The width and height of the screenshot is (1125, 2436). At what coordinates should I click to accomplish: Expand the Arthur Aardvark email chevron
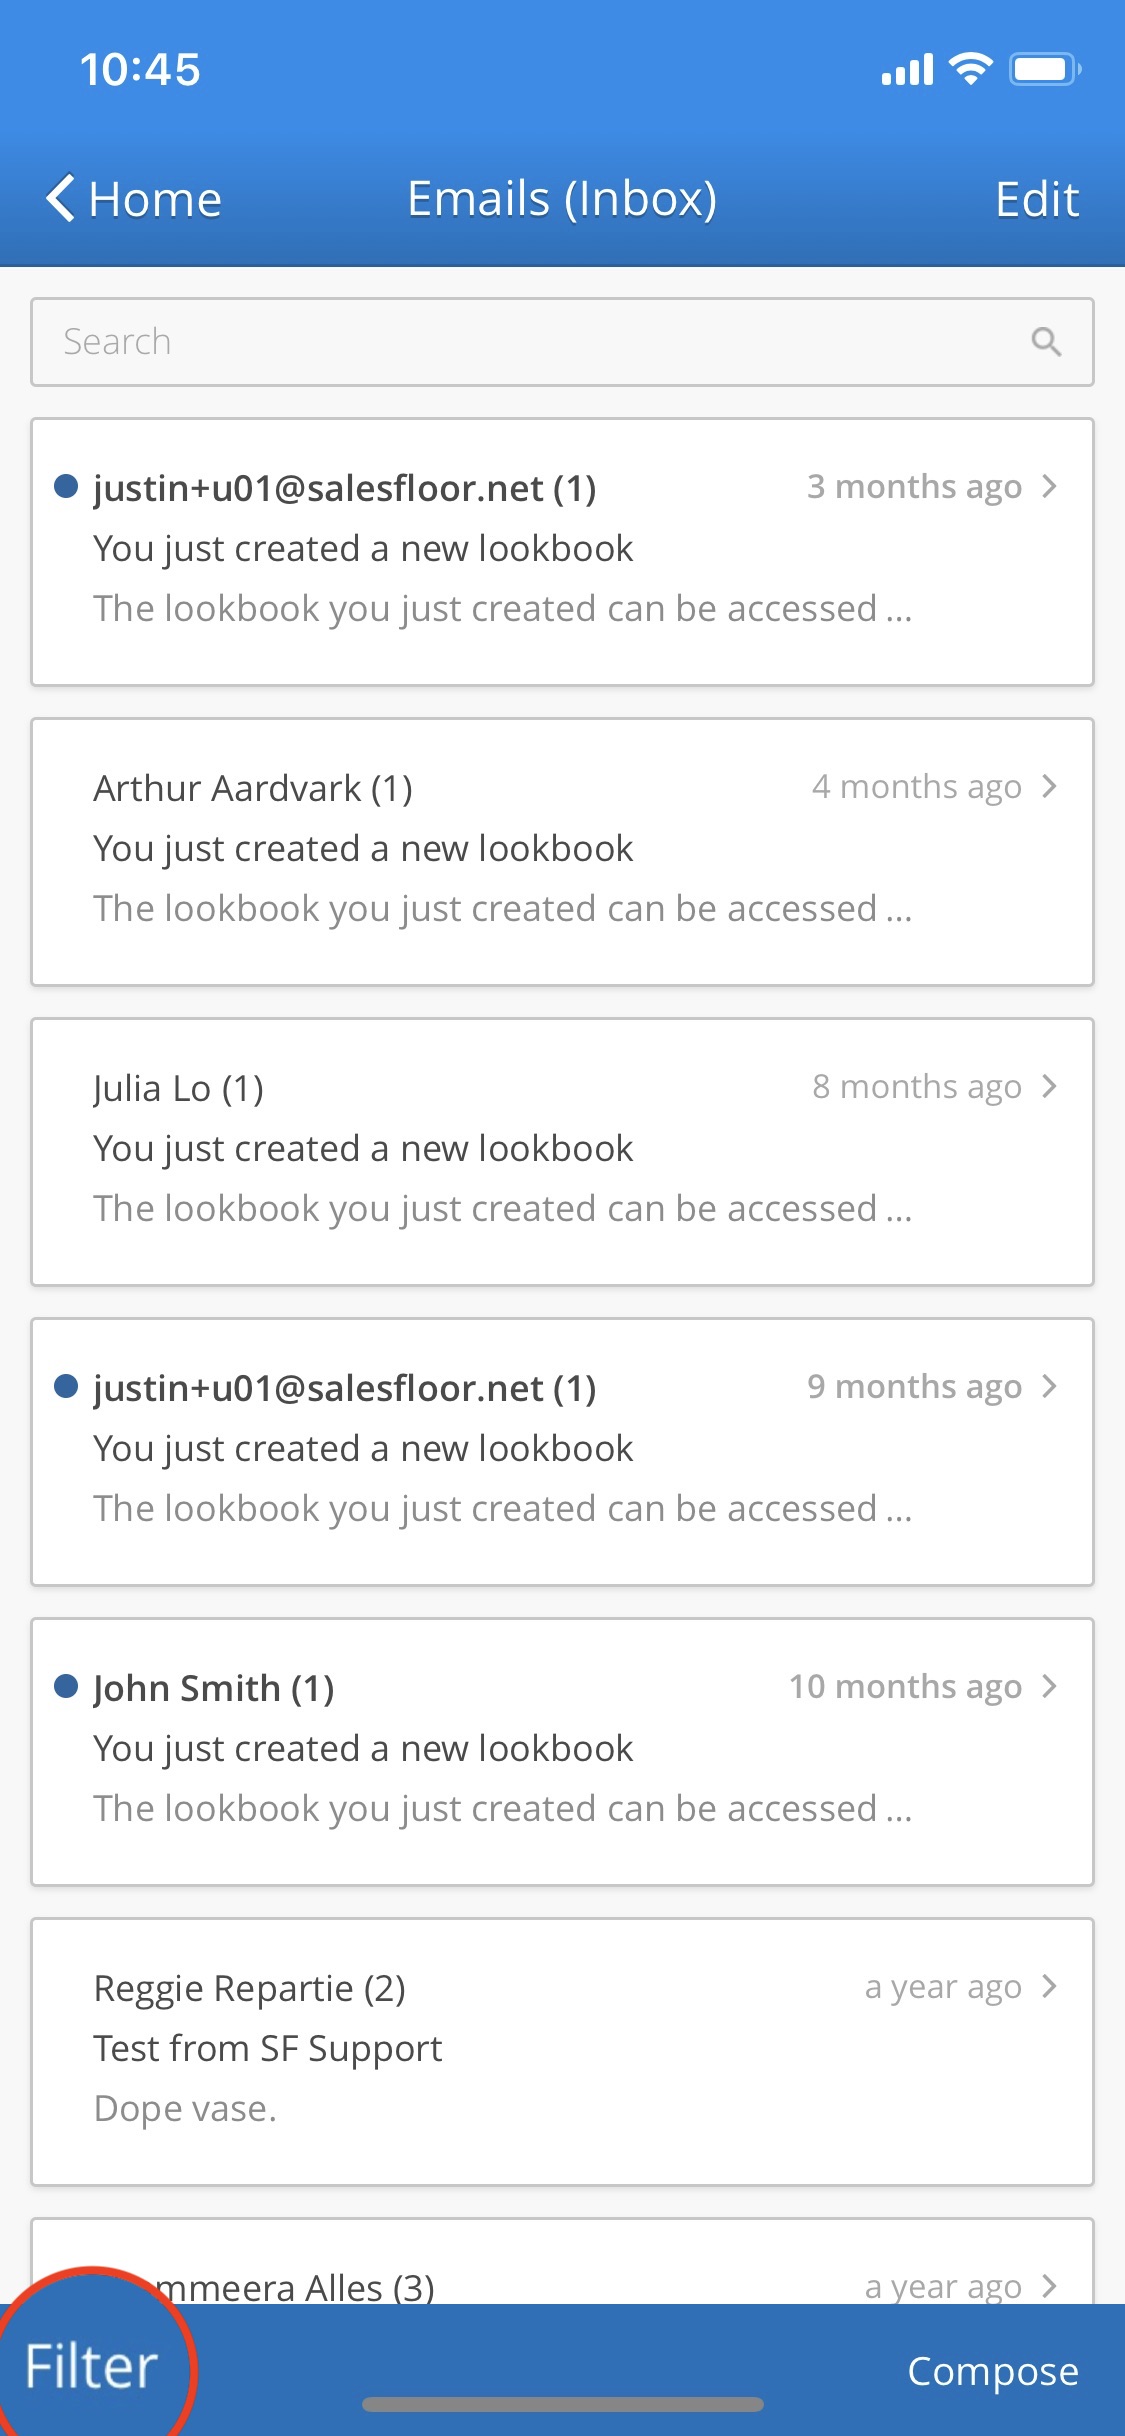tap(1049, 787)
